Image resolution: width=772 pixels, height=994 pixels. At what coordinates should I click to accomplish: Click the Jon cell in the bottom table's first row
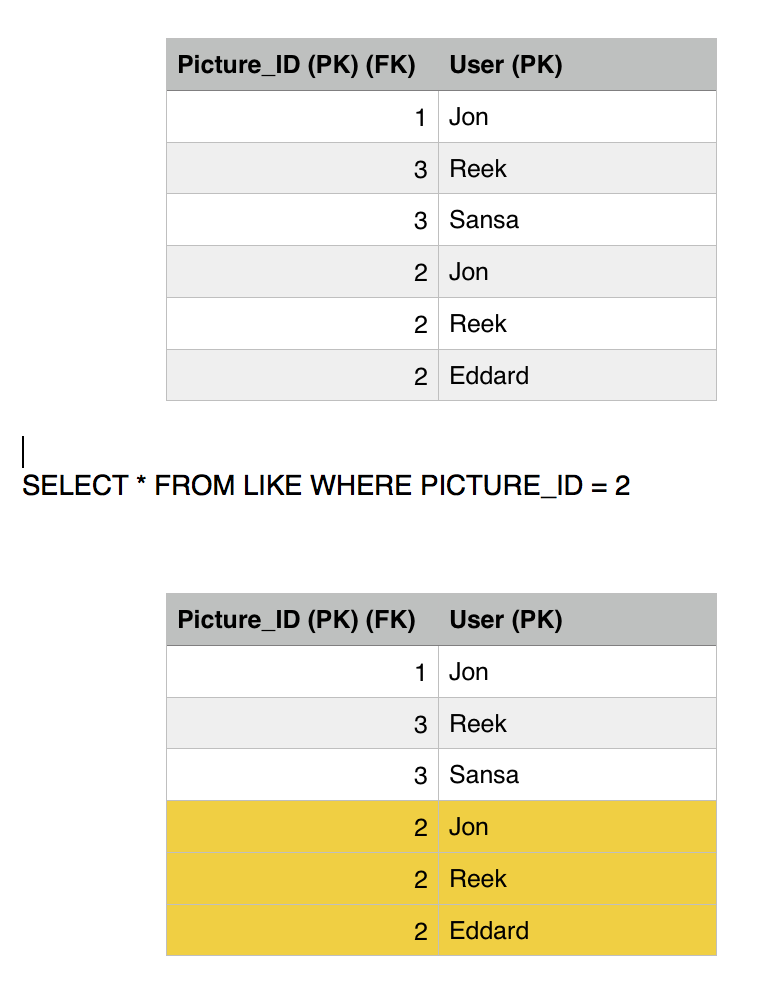click(469, 672)
